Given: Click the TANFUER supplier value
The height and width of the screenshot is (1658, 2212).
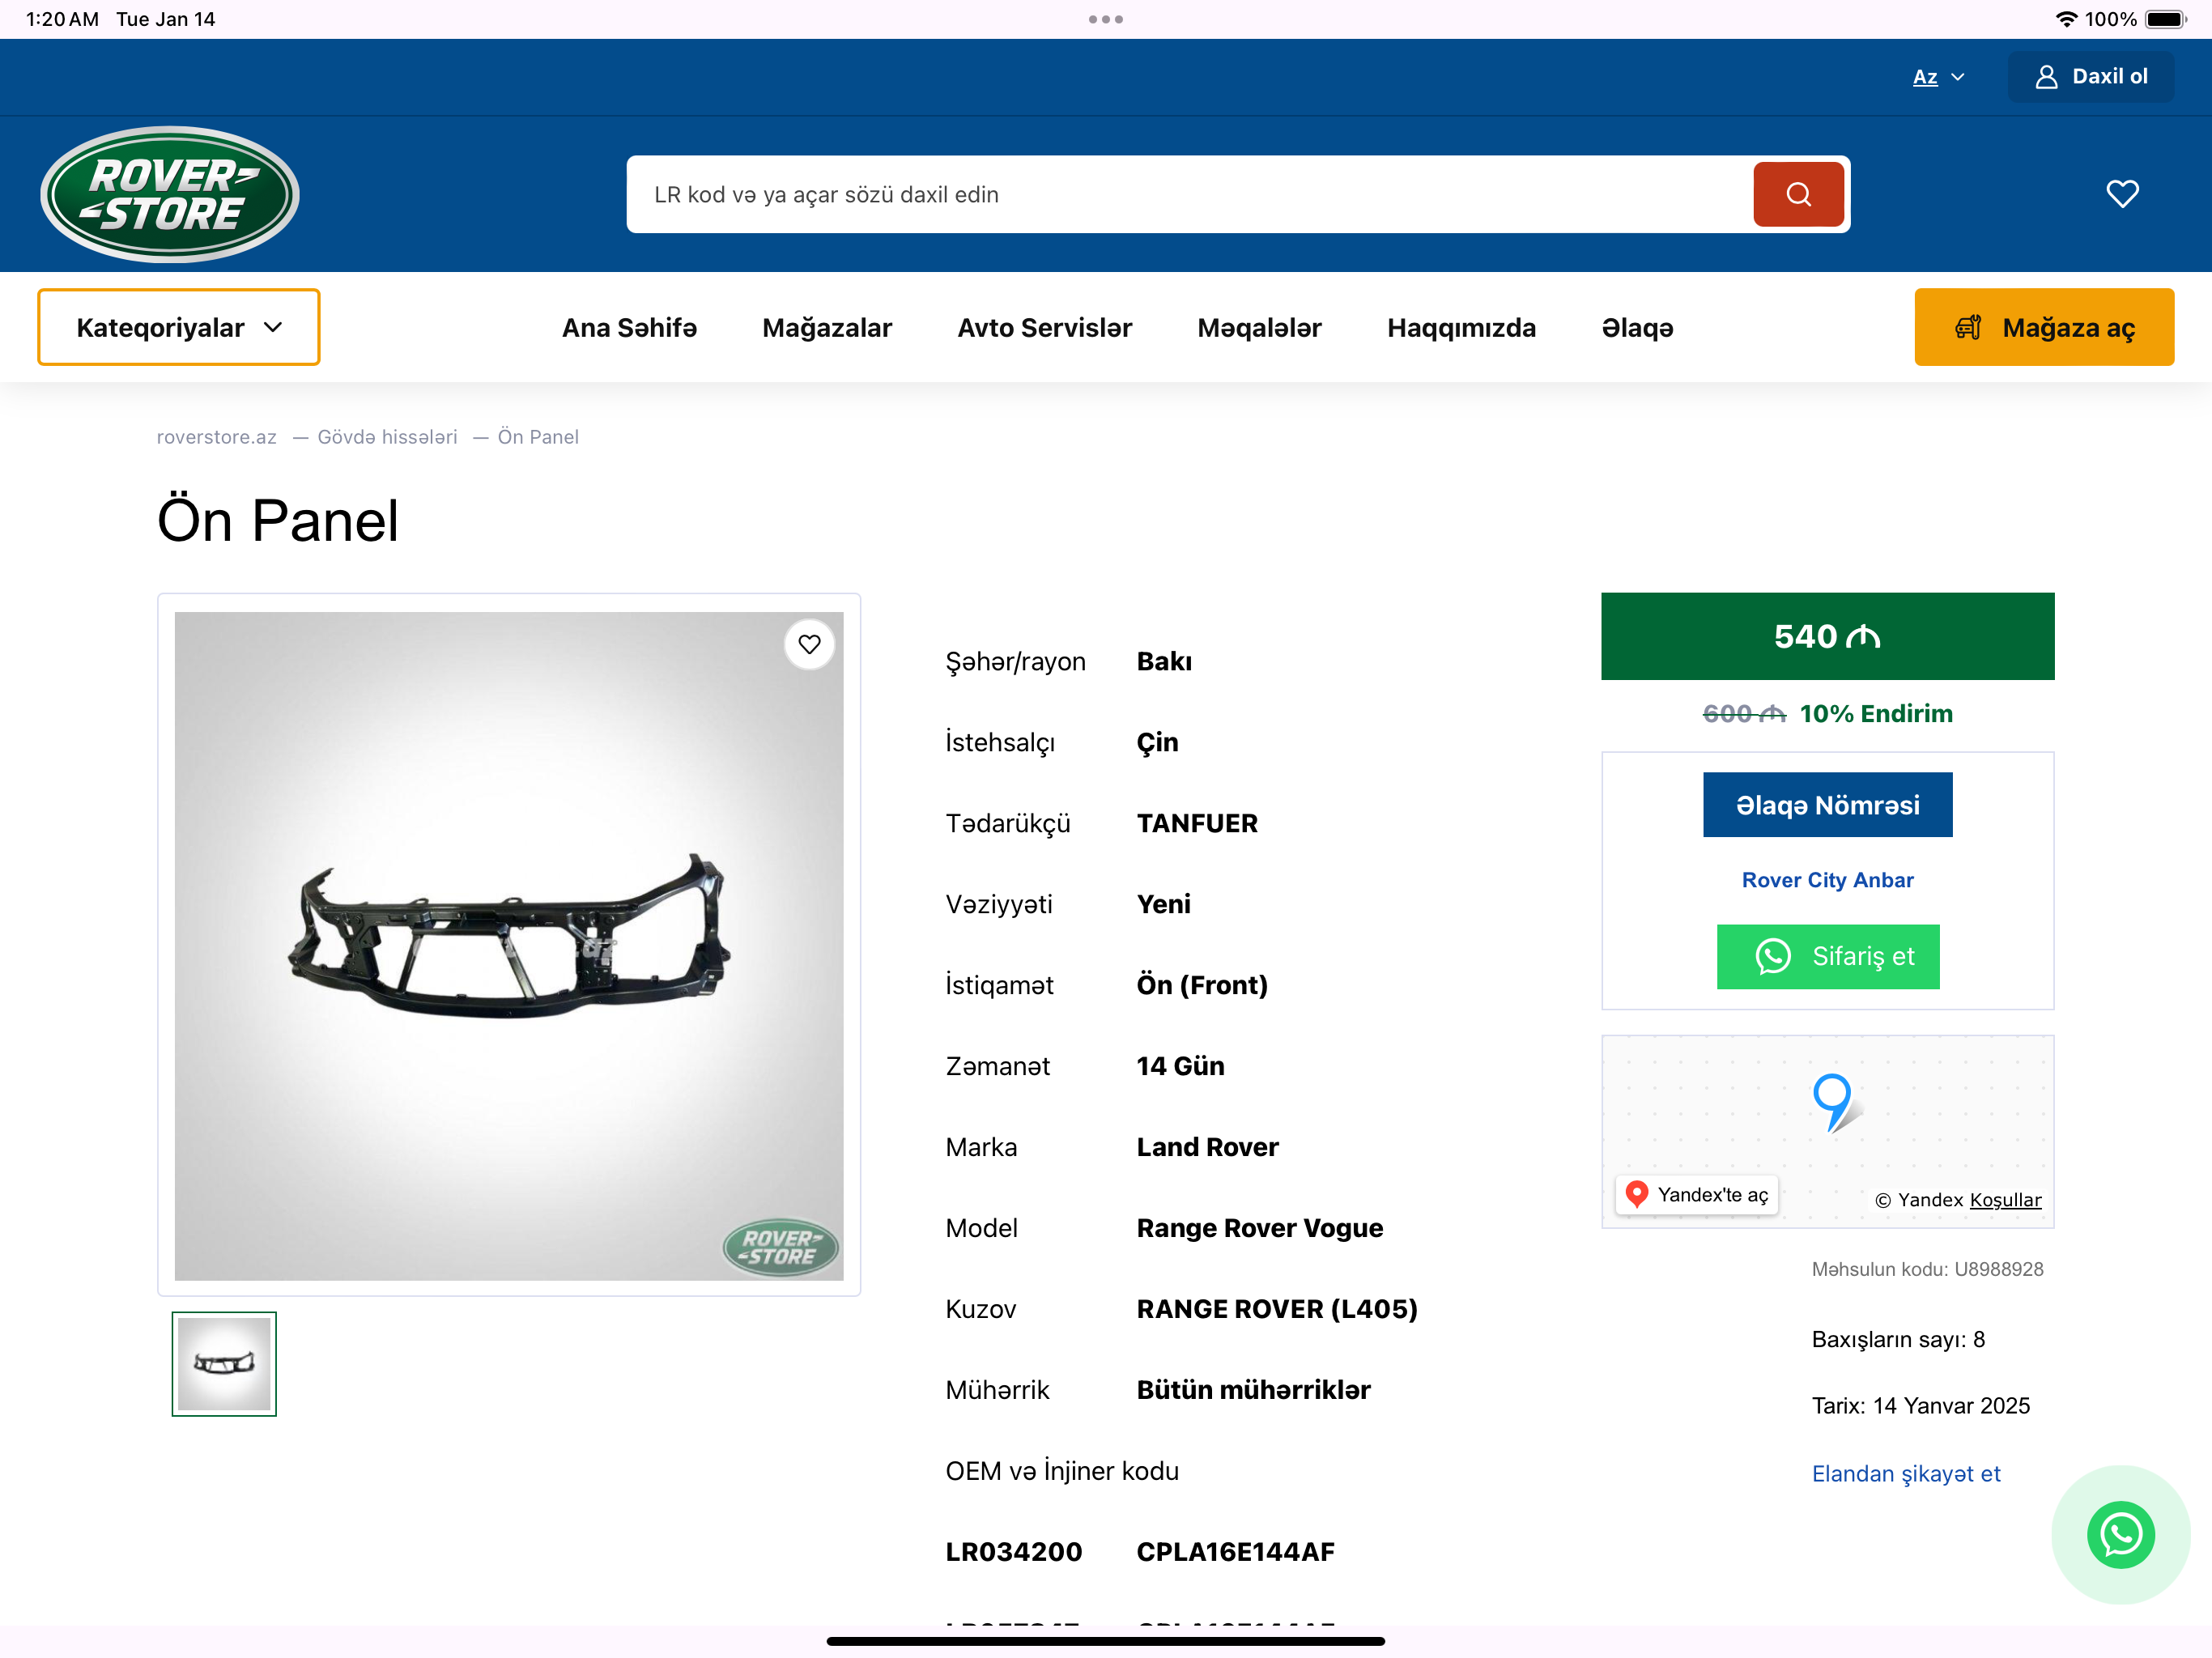Looking at the screenshot, I should 1197,823.
